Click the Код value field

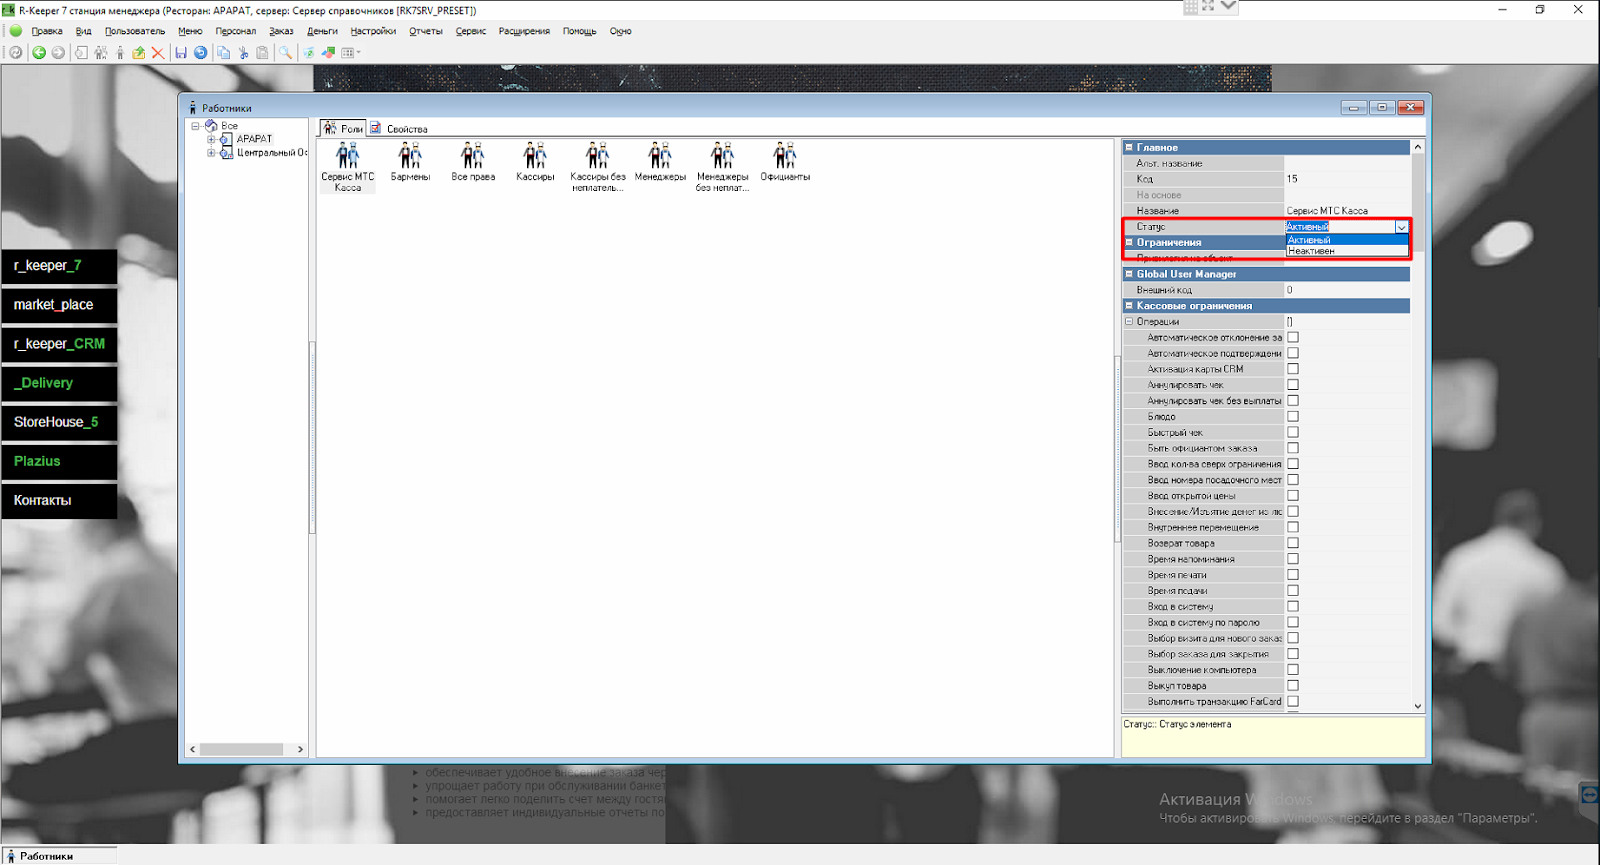click(x=1347, y=179)
